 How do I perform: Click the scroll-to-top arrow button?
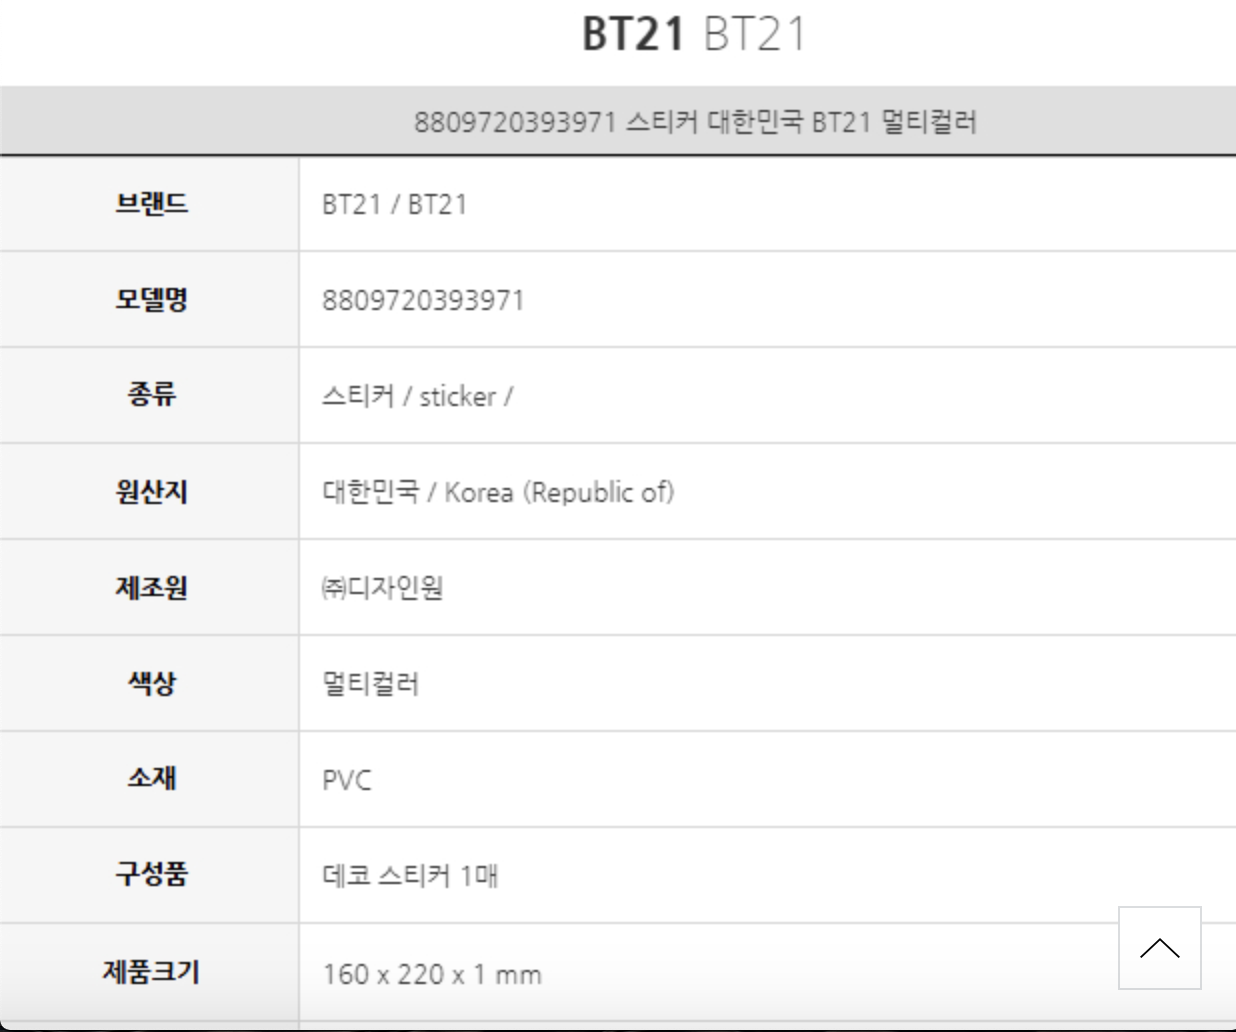click(x=1159, y=947)
